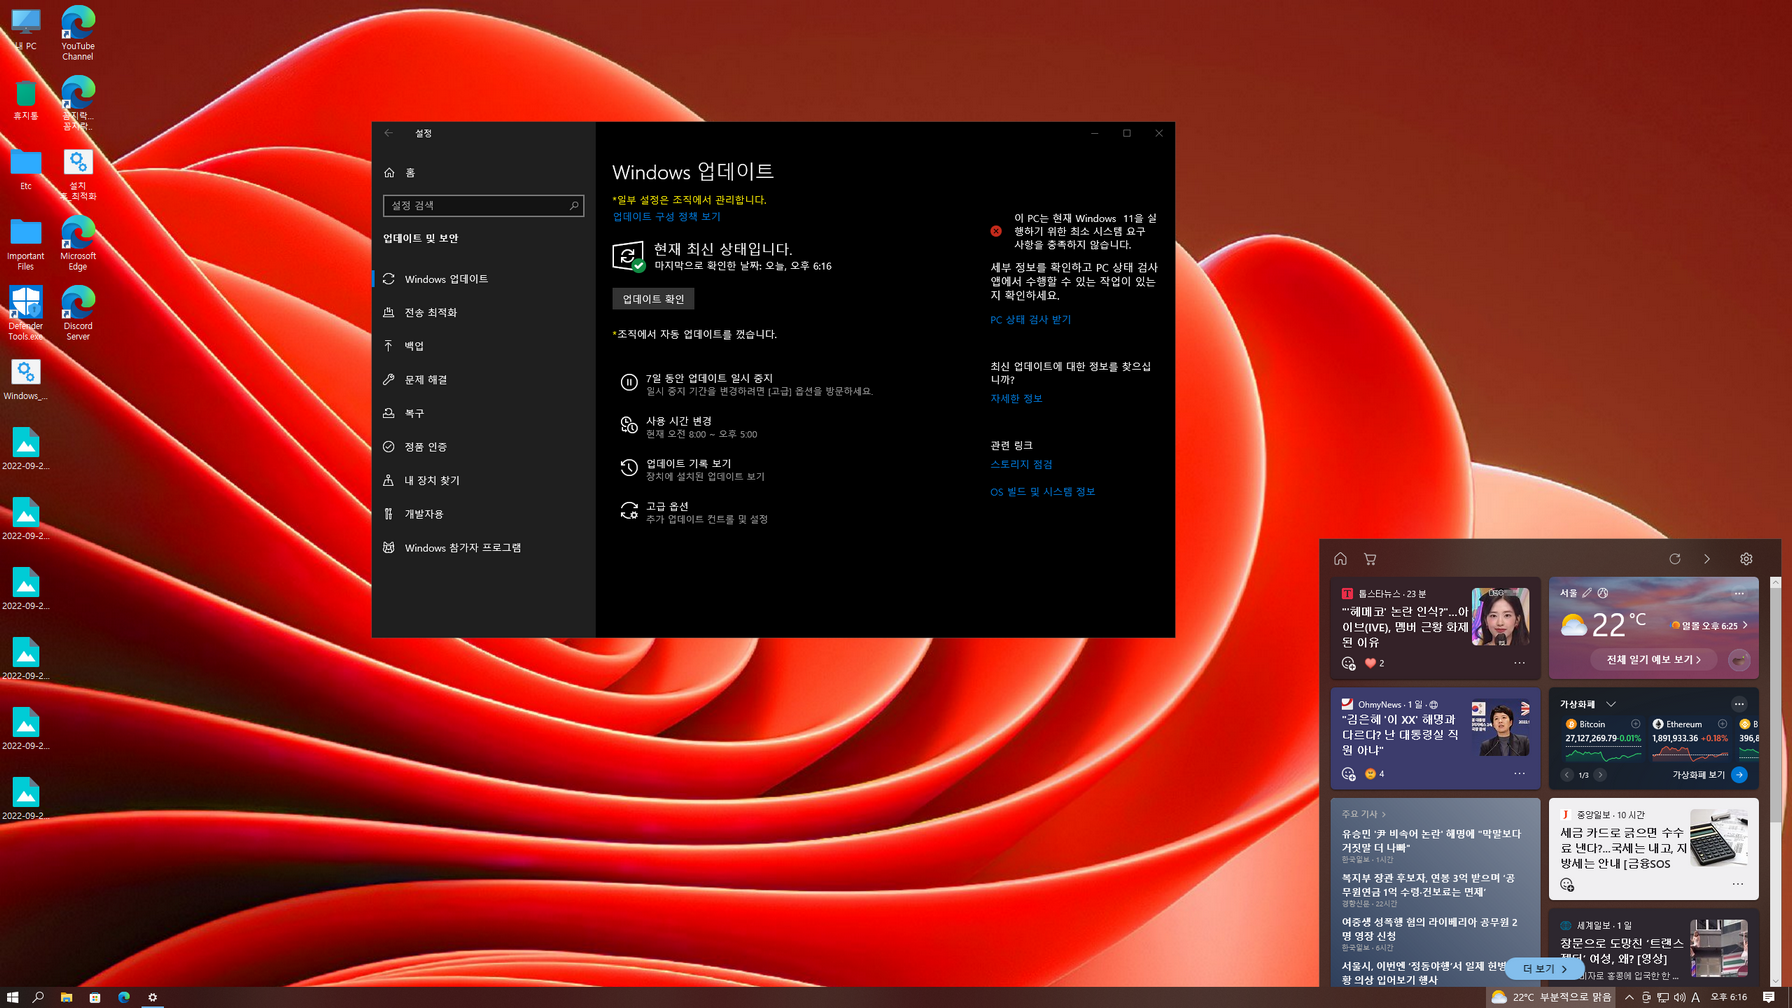The height and width of the screenshot is (1008, 1792).
Task: Click the 업데이트 확인 button
Action: tap(653, 299)
